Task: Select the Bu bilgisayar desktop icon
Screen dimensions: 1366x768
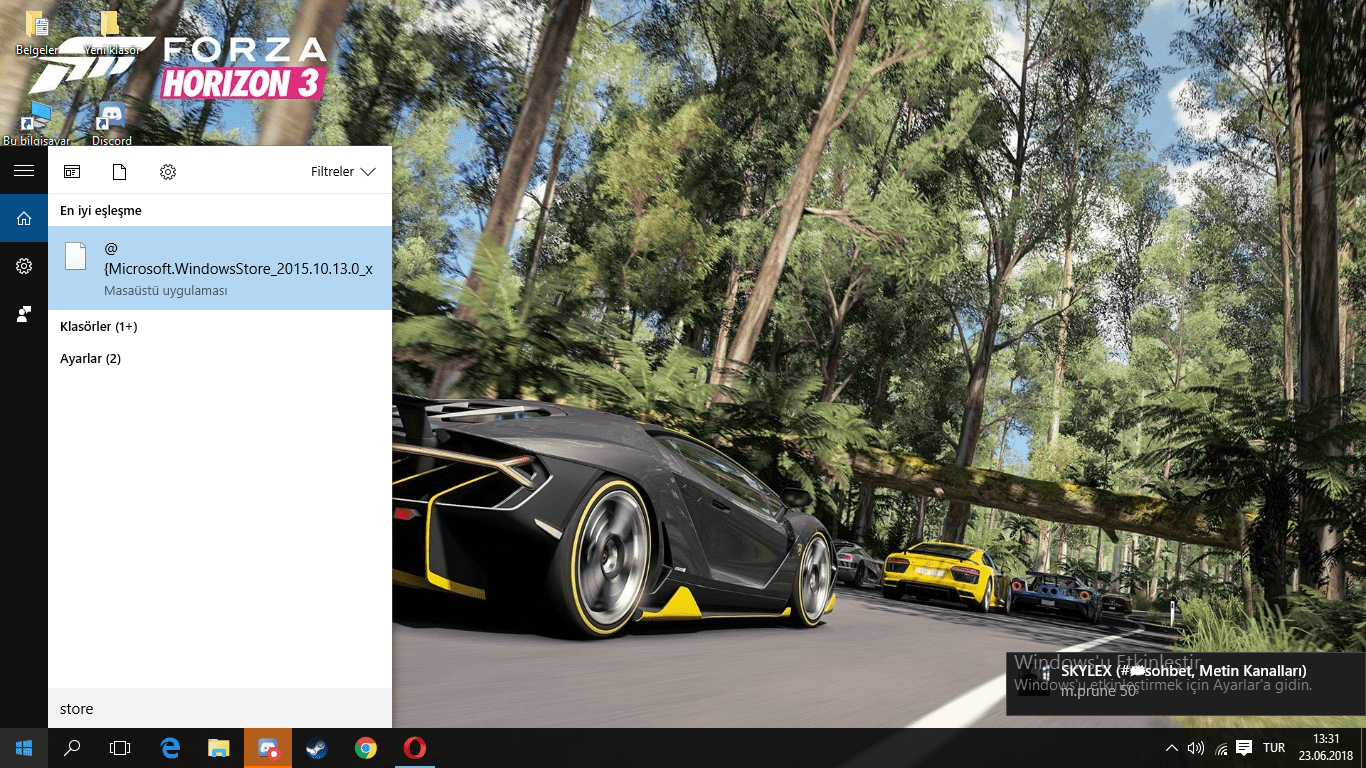Action: click(37, 122)
